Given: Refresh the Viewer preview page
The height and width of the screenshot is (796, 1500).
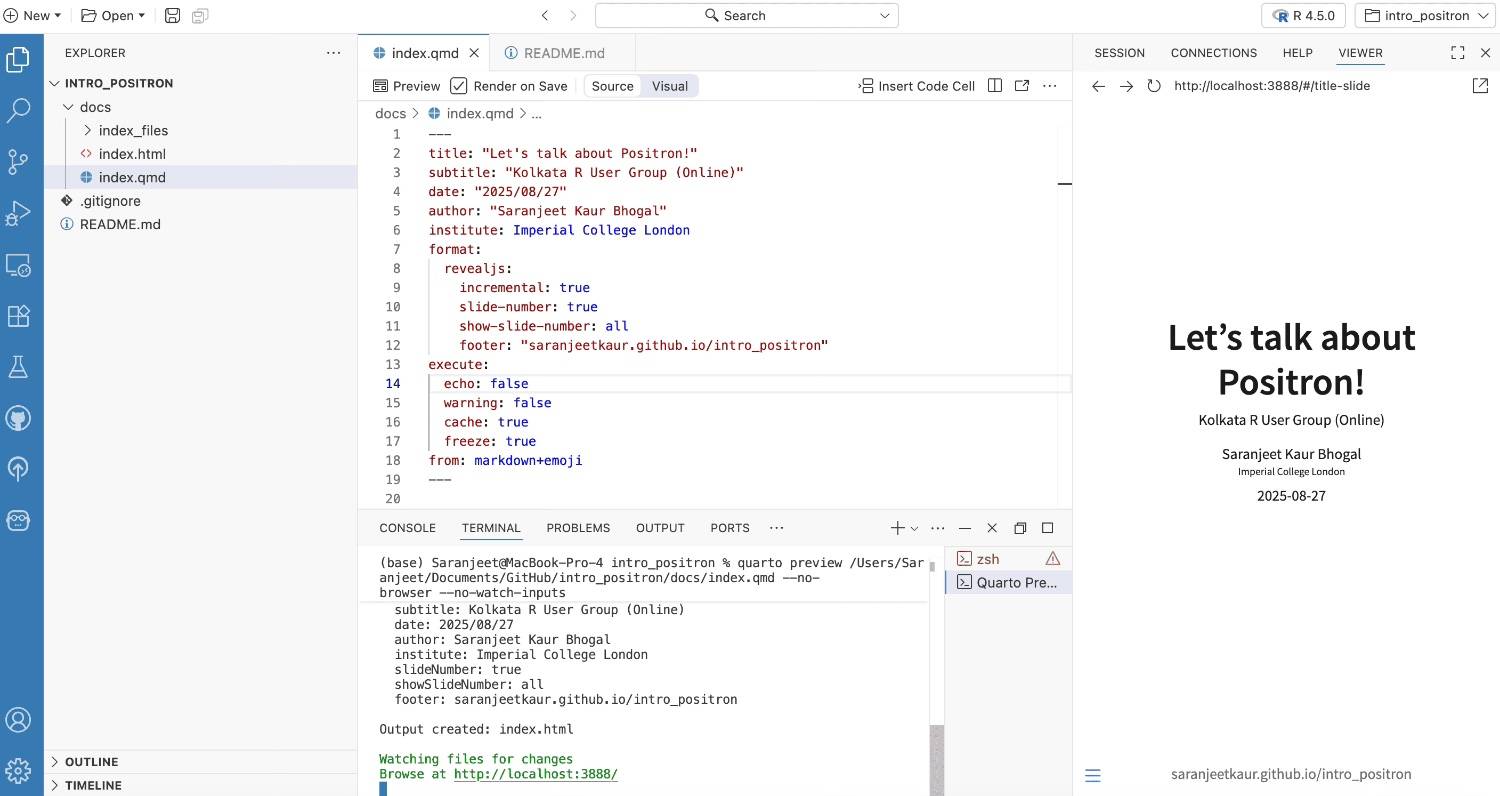Looking at the screenshot, I should (x=1154, y=86).
